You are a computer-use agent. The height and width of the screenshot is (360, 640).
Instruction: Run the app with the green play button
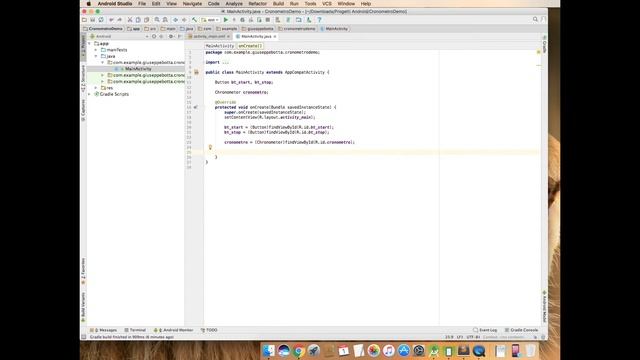tap(226, 20)
